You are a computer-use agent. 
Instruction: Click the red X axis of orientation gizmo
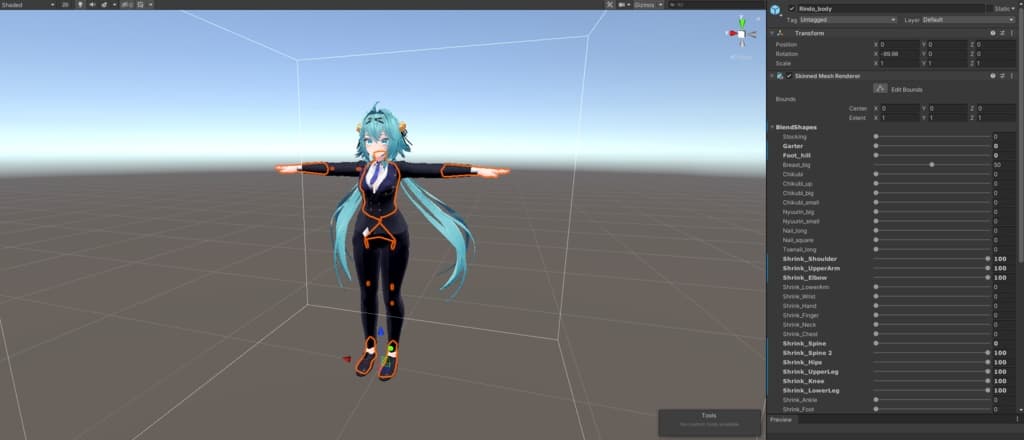click(733, 33)
